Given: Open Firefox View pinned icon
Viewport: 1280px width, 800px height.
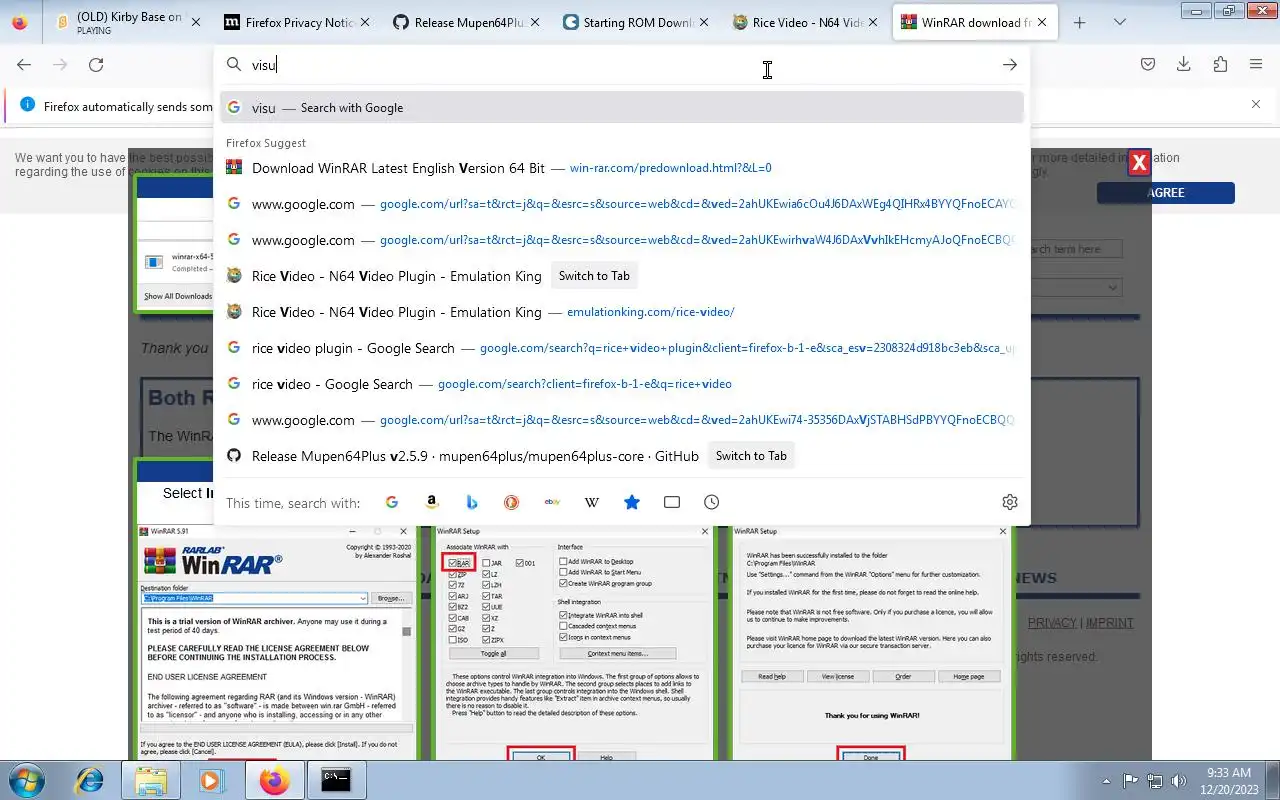Looking at the screenshot, I should 20,22.
